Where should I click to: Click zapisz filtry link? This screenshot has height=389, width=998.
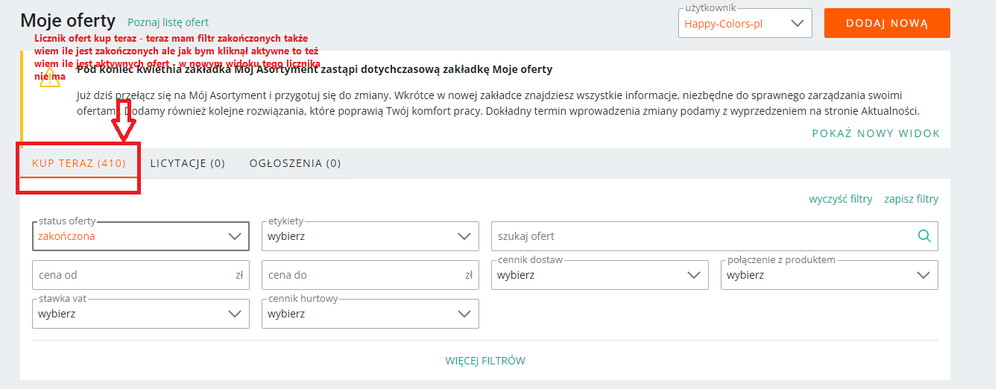(x=911, y=199)
